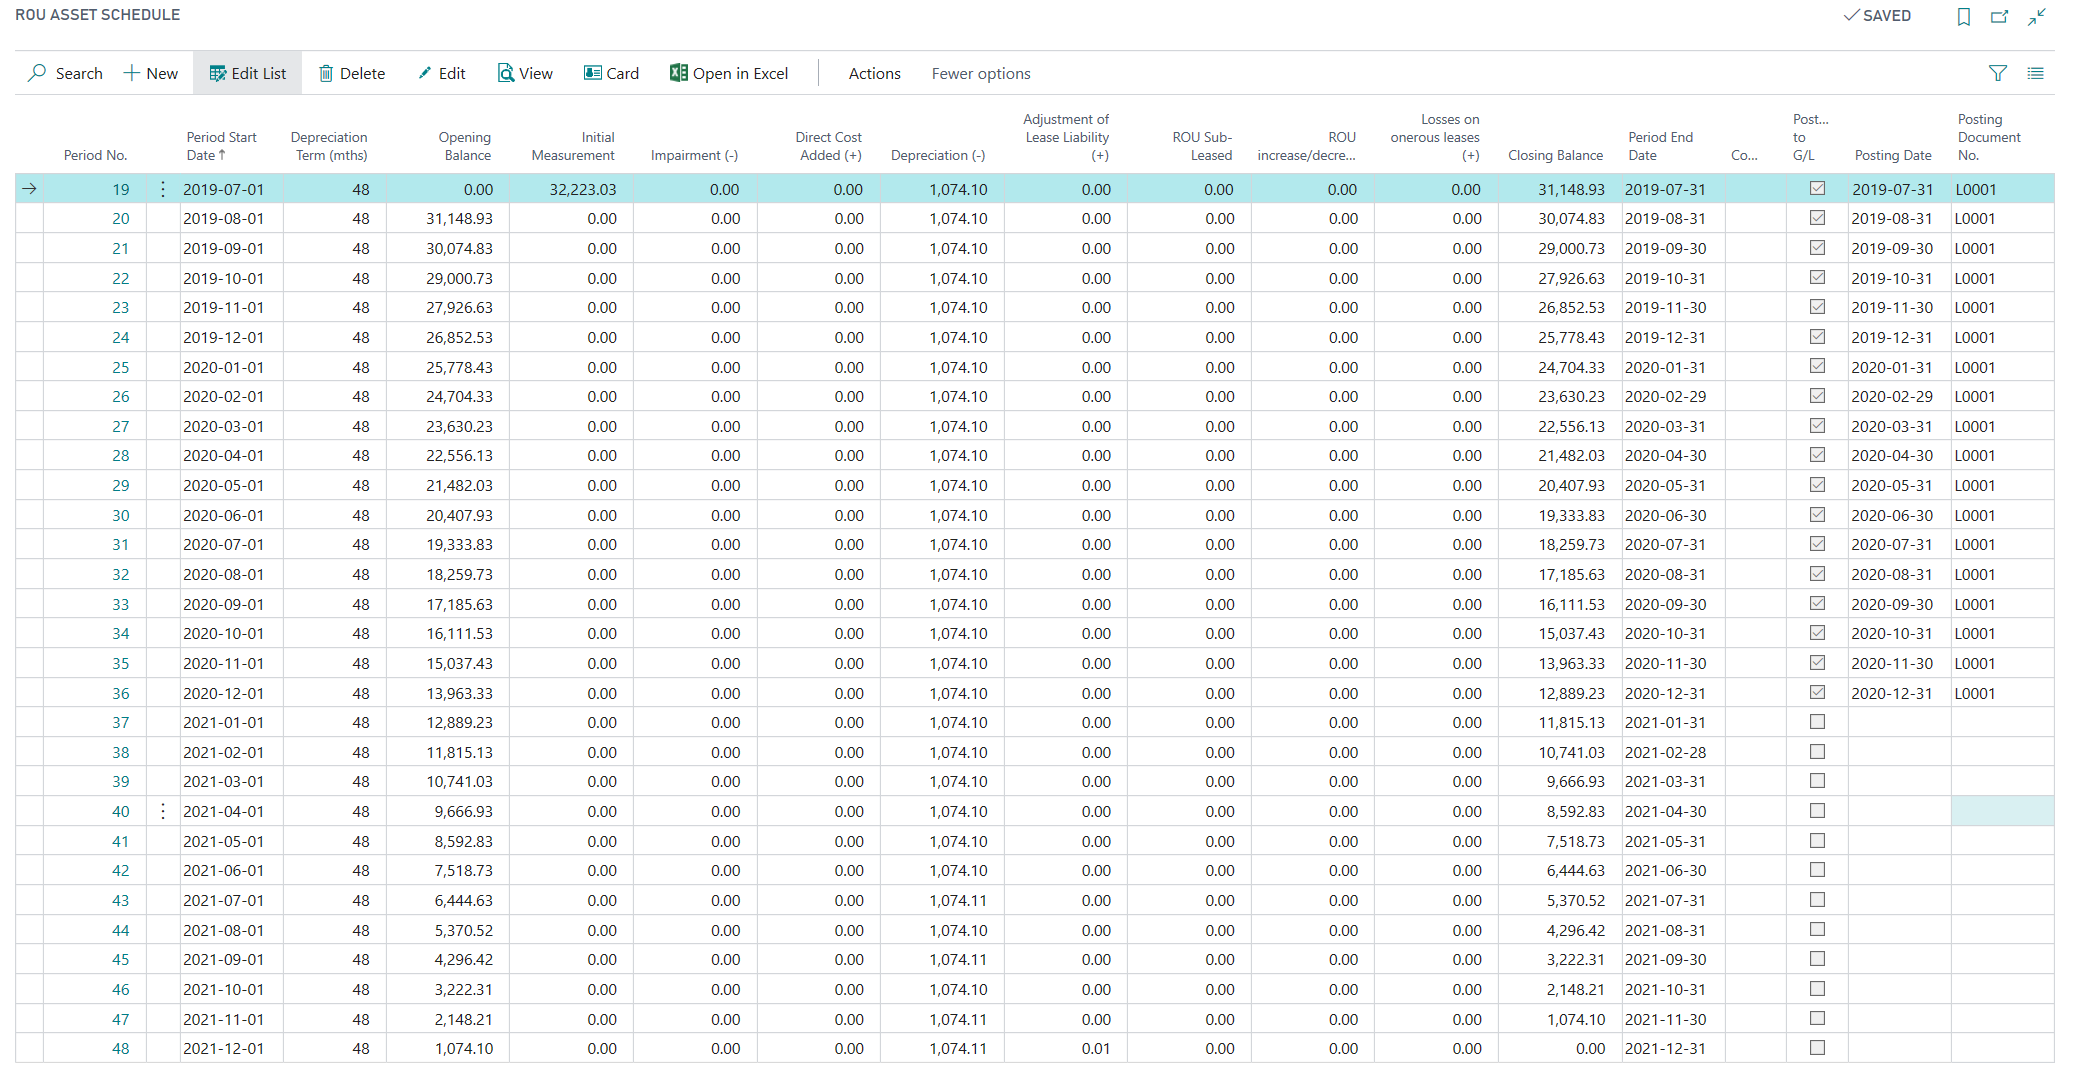Switch to Edit List mode

point(247,73)
